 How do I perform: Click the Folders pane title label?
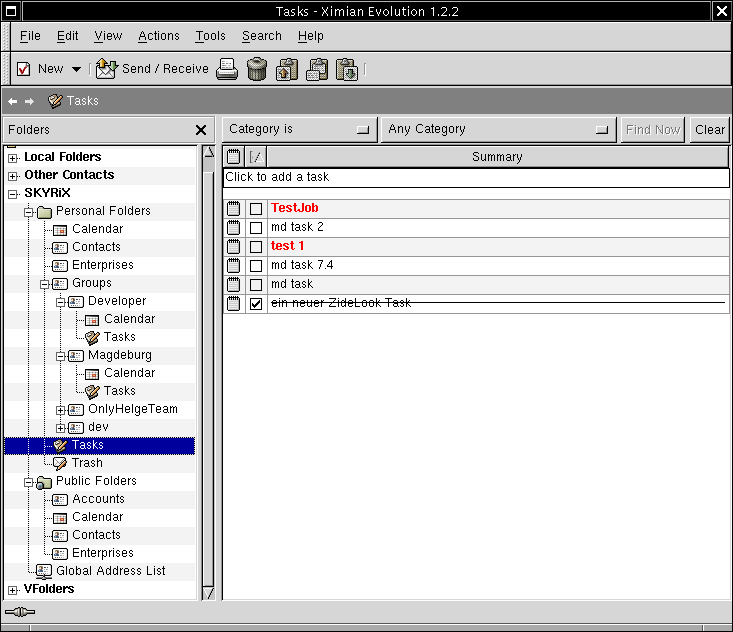click(29, 130)
